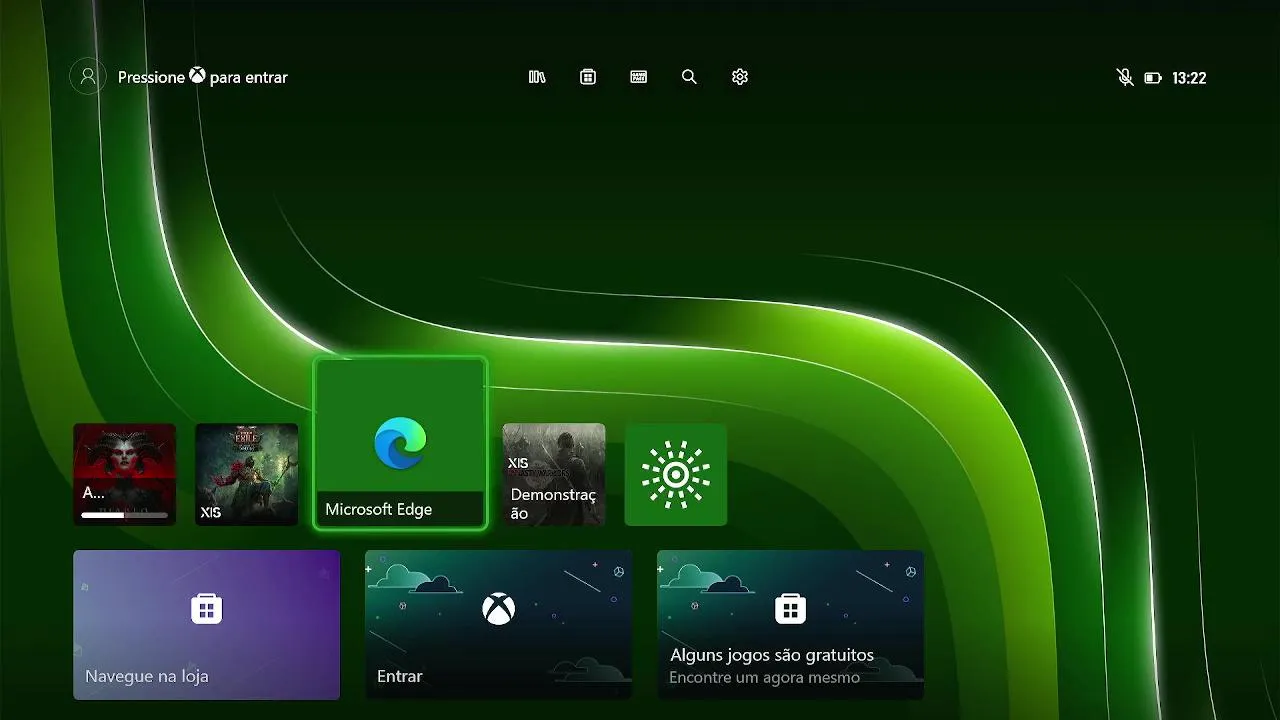This screenshot has width=1280, height=720.
Task: Open search with the magnifier icon
Action: pos(689,77)
